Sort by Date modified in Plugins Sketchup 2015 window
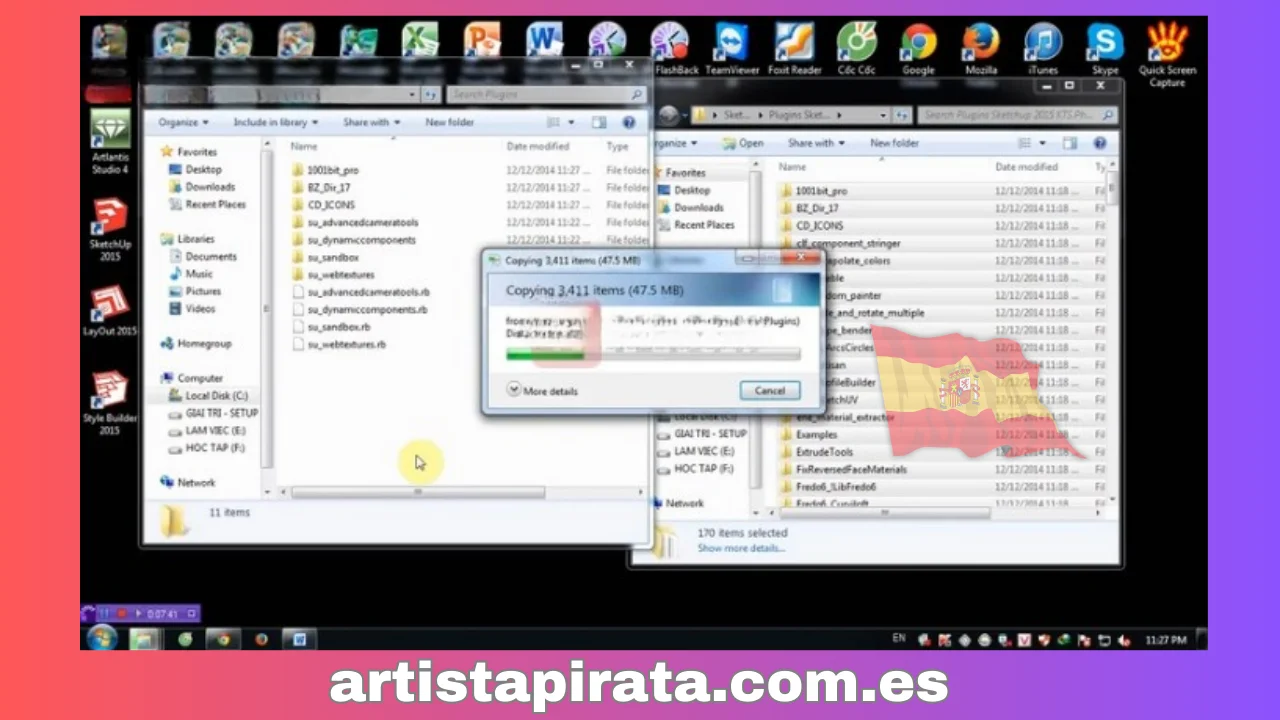This screenshot has width=1280, height=720. click(1026, 167)
